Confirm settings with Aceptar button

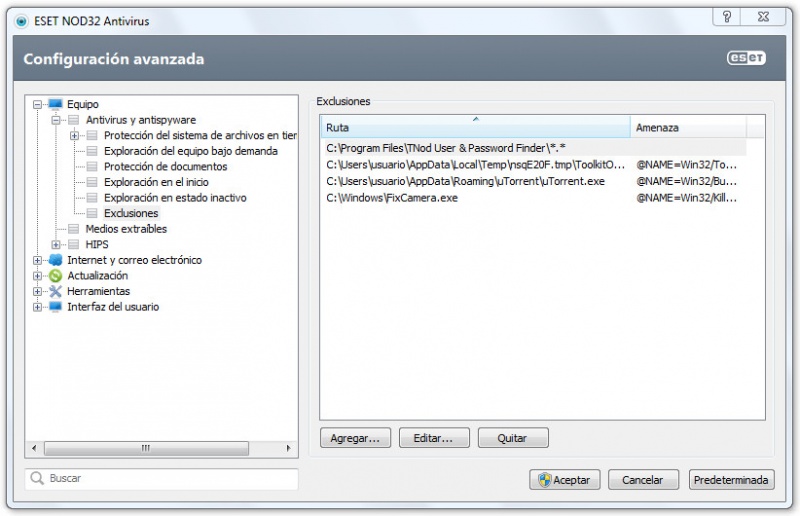(x=564, y=480)
